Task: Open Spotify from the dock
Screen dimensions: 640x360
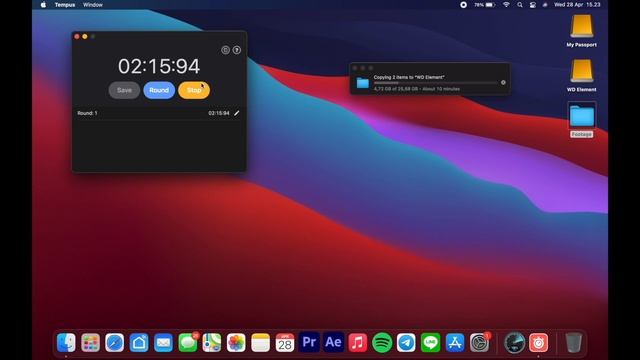Action: (382, 342)
